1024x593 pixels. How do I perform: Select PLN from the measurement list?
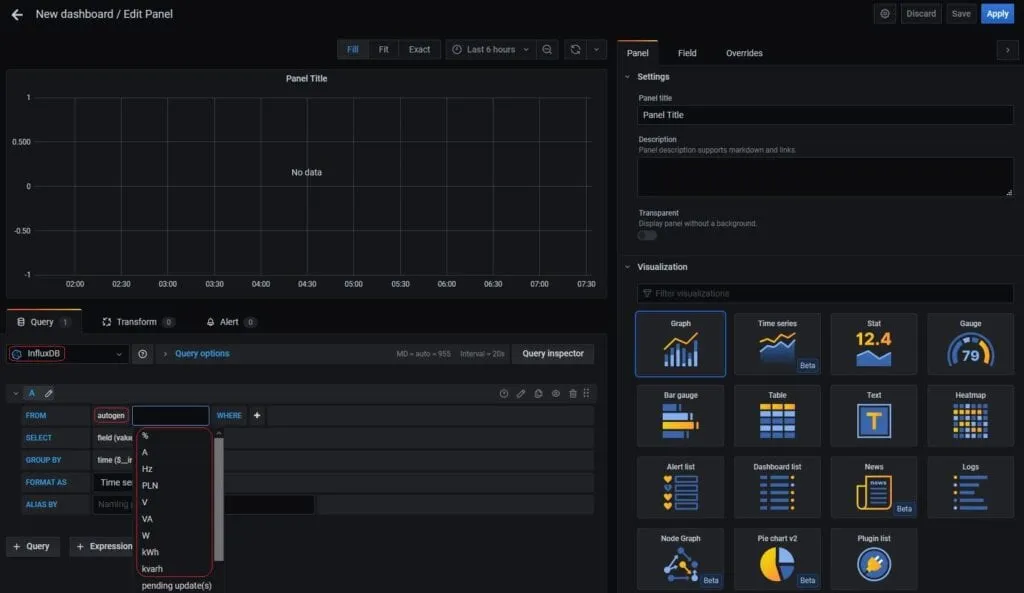[150, 486]
